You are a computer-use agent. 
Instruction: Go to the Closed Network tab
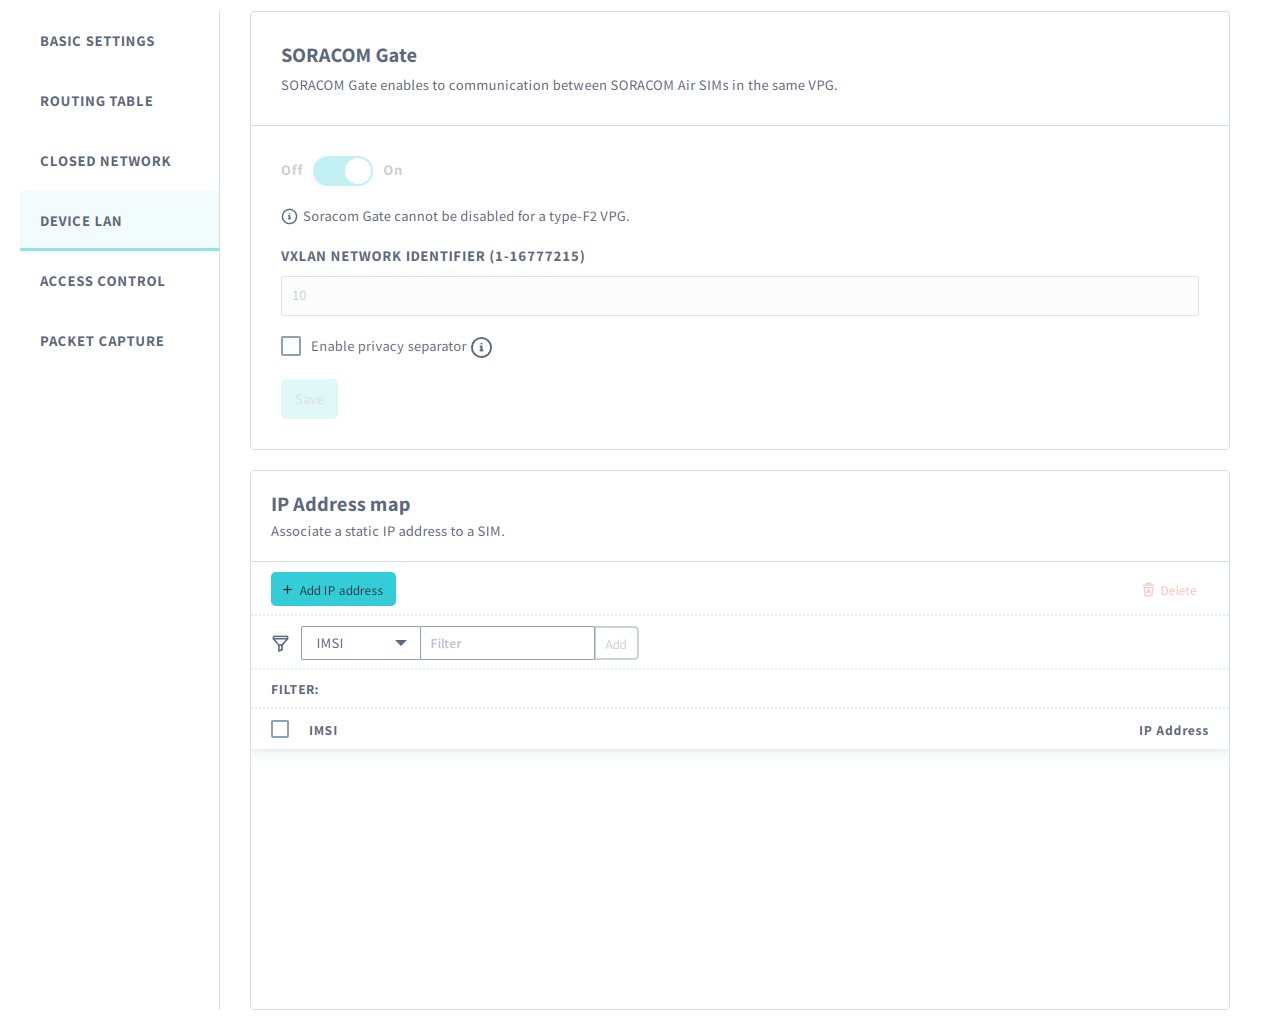[x=105, y=161]
